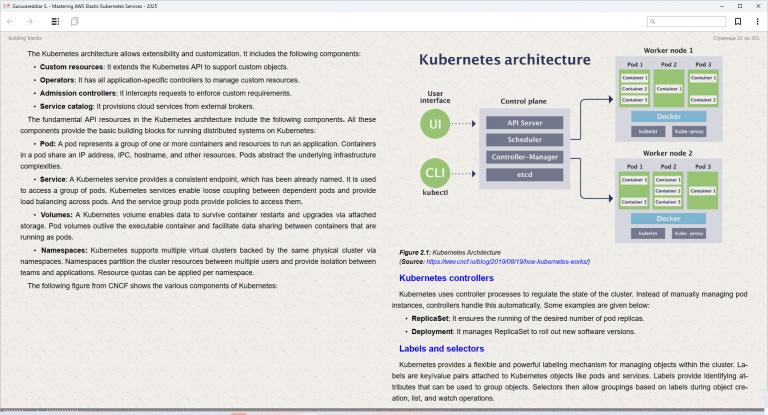Screen dimensions: 768x415
Task: Click the bold 'Volumes:' term
Action: click(x=56, y=215)
